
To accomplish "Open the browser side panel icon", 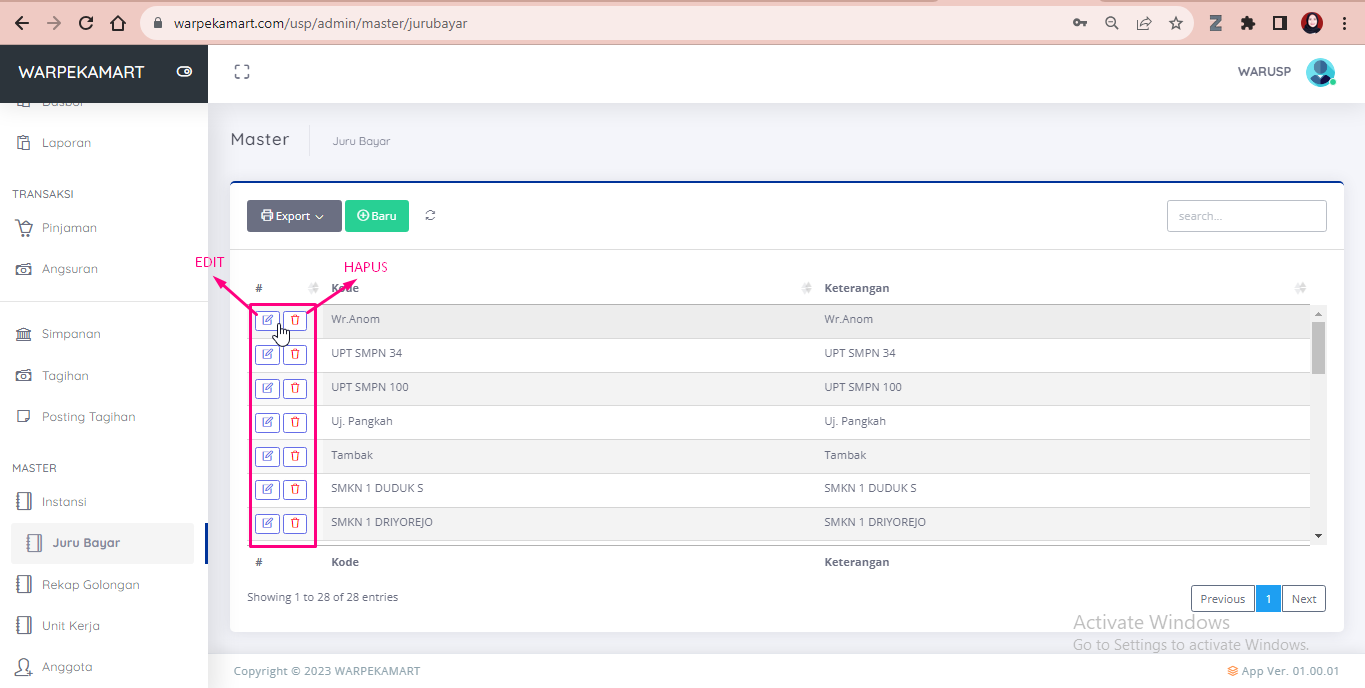I will (1279, 23).
